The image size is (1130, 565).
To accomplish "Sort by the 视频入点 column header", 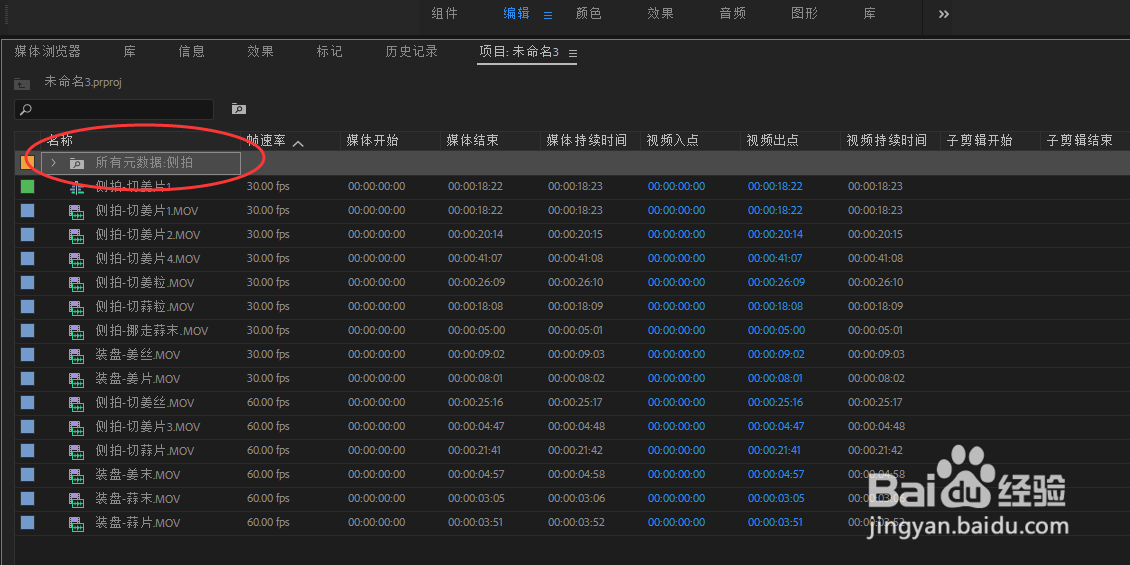I will 672,141.
